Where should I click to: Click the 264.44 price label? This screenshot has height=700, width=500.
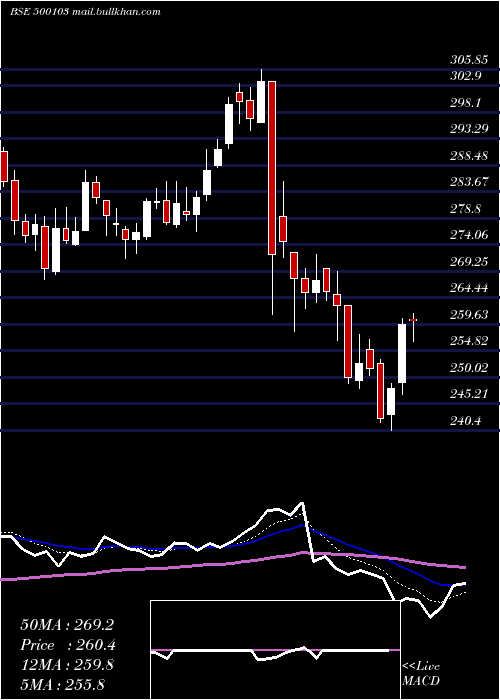[x=469, y=288]
